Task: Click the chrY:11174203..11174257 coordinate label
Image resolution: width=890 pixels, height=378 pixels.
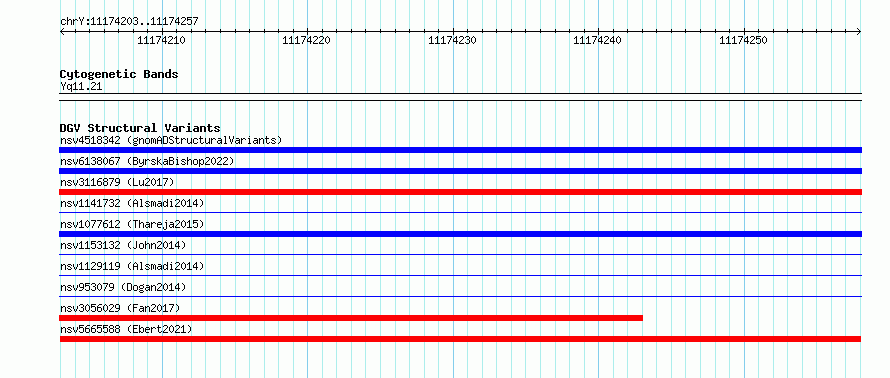Action: coord(129,22)
